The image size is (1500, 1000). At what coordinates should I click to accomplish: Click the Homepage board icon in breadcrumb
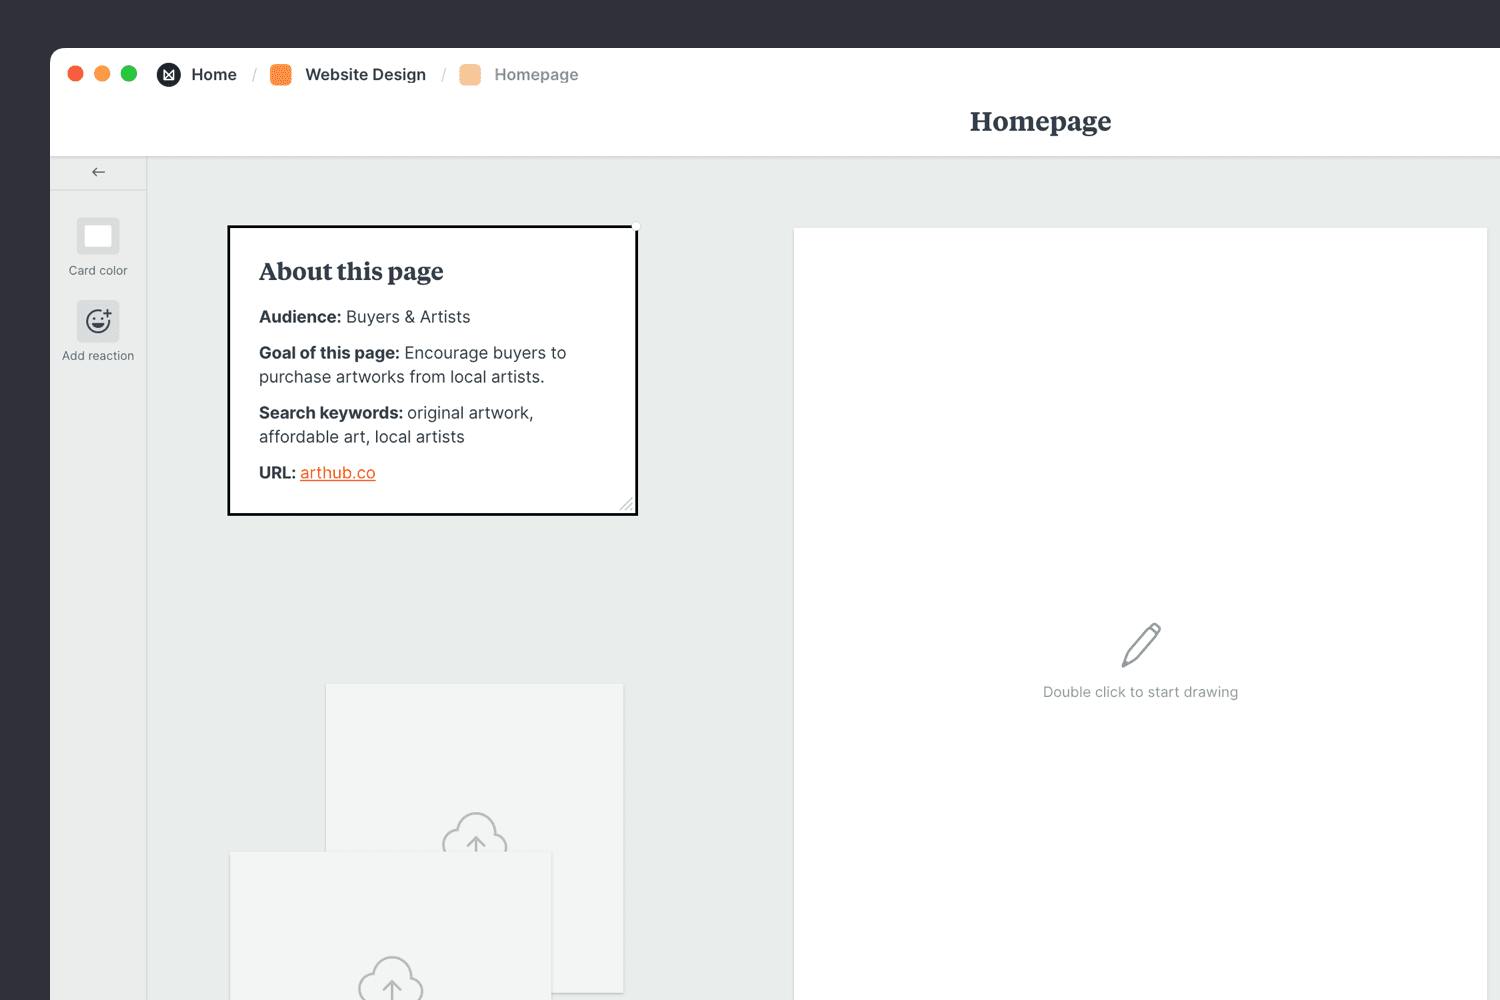coord(469,74)
